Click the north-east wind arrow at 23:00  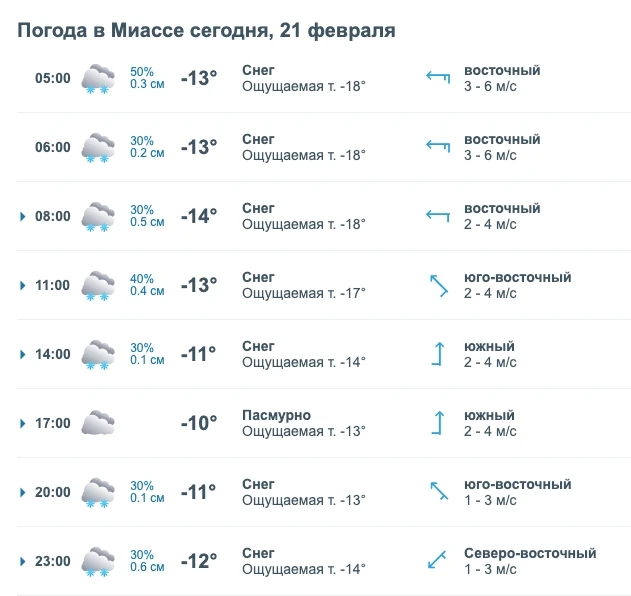click(x=437, y=560)
